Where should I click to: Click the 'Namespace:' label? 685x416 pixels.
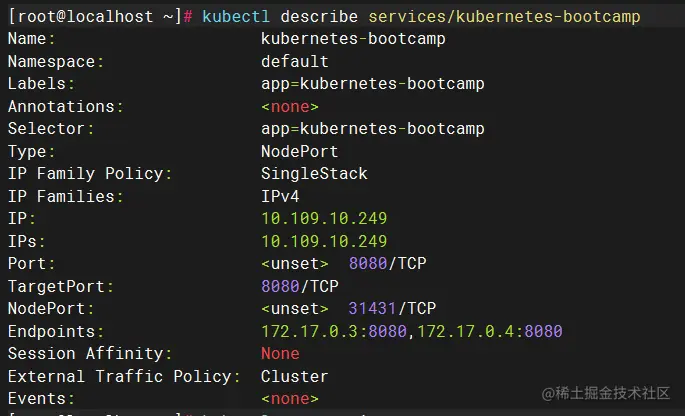(56, 62)
